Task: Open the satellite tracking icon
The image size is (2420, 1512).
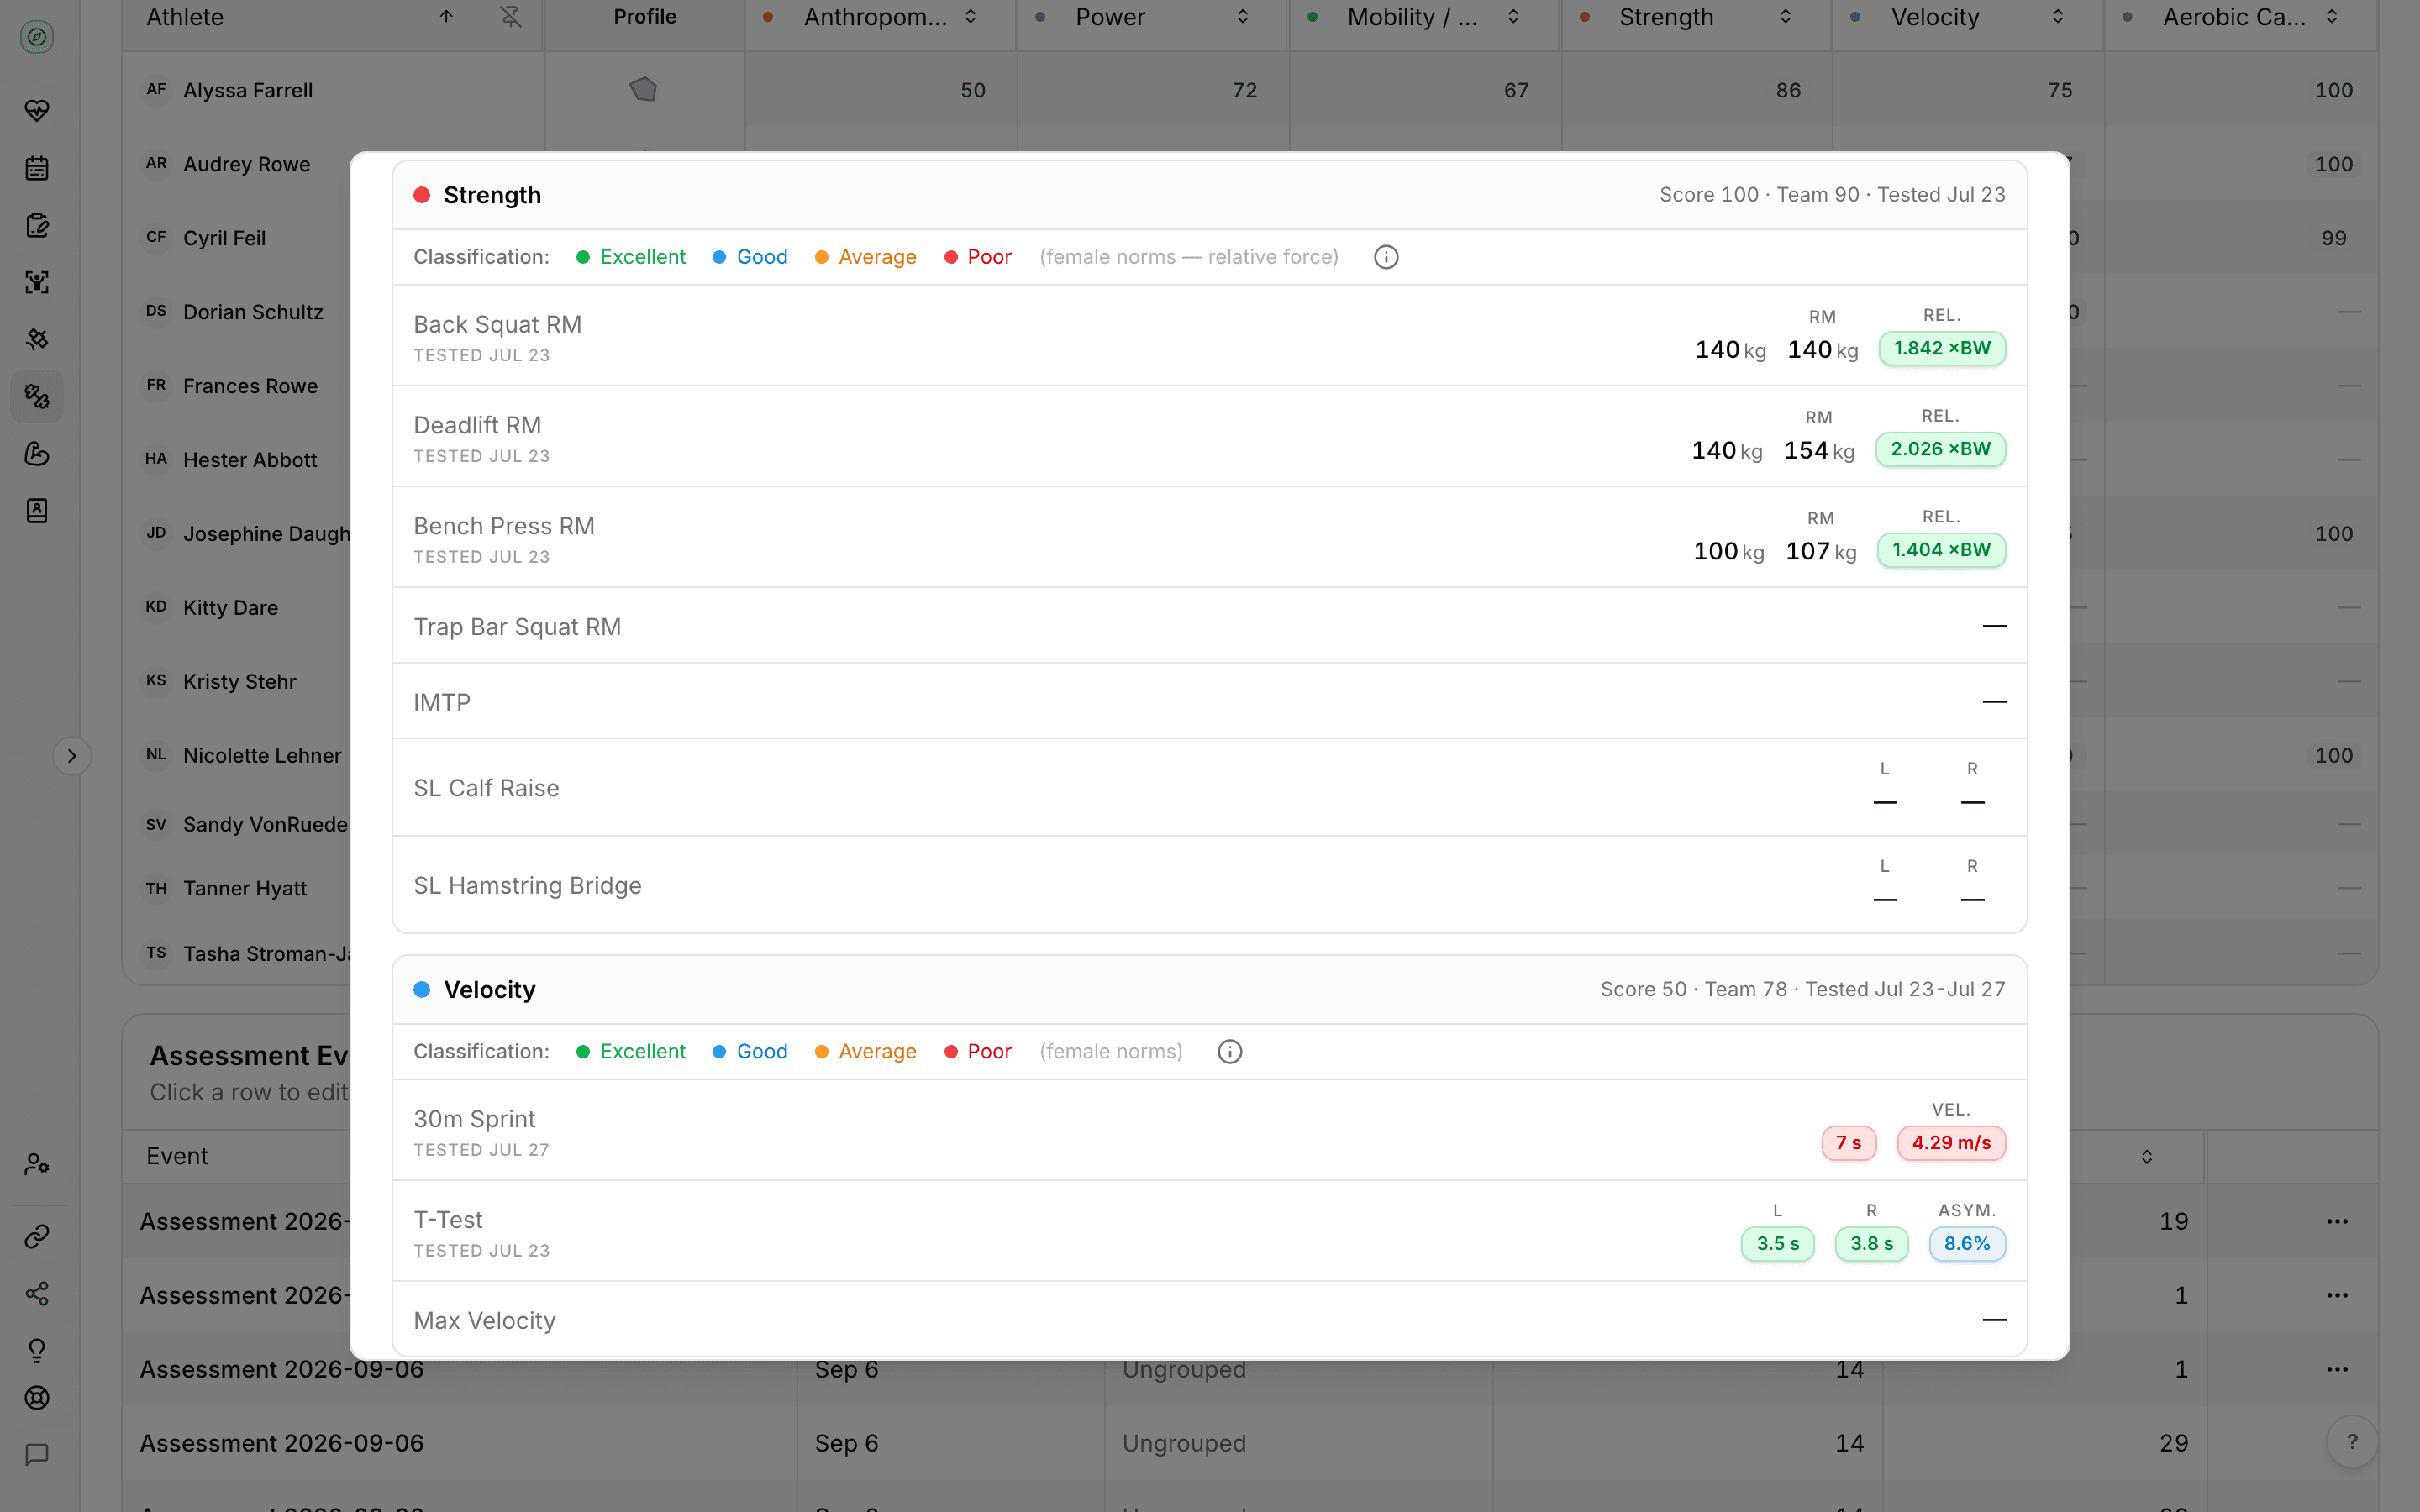Action: (37, 339)
